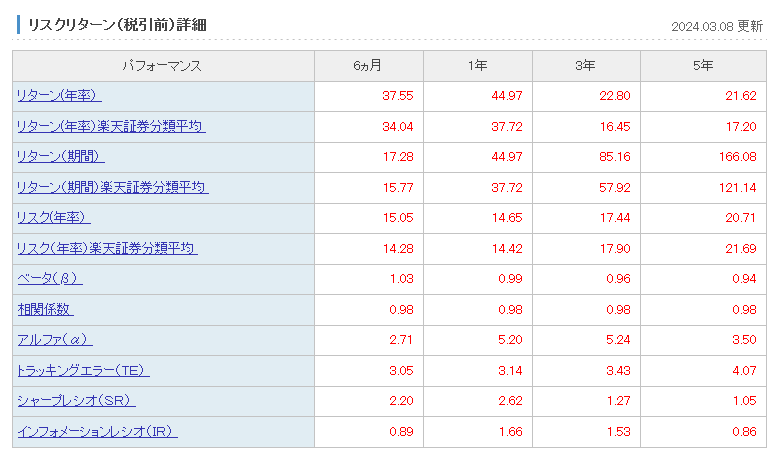
Task: Click リスク(年率)楽天証券分類平均 link
Action: coord(107,248)
